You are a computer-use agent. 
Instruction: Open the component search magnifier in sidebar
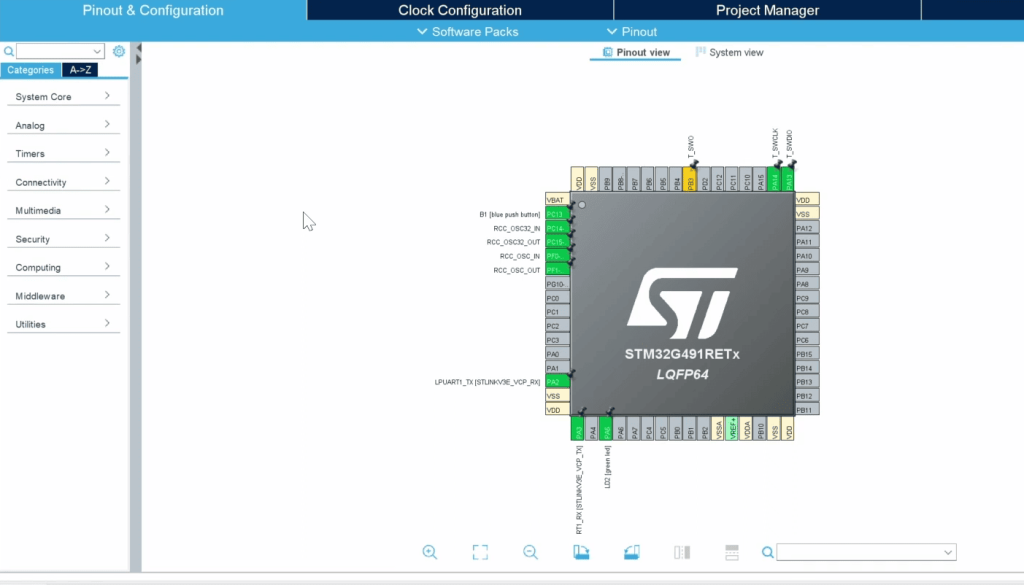(x=9, y=50)
